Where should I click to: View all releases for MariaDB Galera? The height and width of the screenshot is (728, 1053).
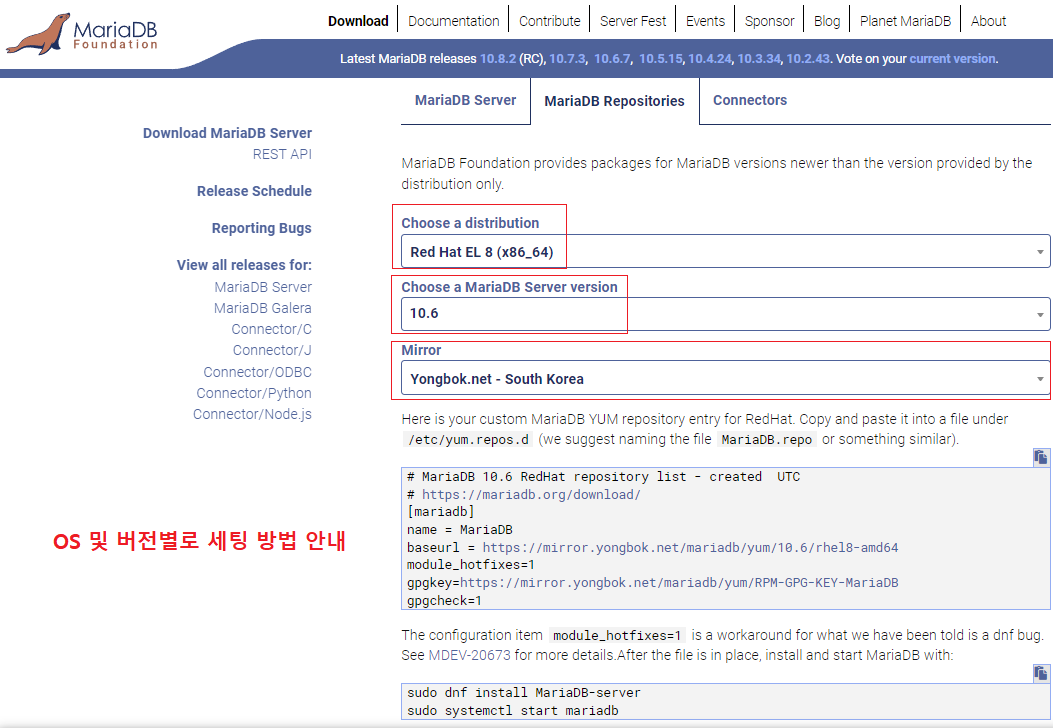(263, 308)
